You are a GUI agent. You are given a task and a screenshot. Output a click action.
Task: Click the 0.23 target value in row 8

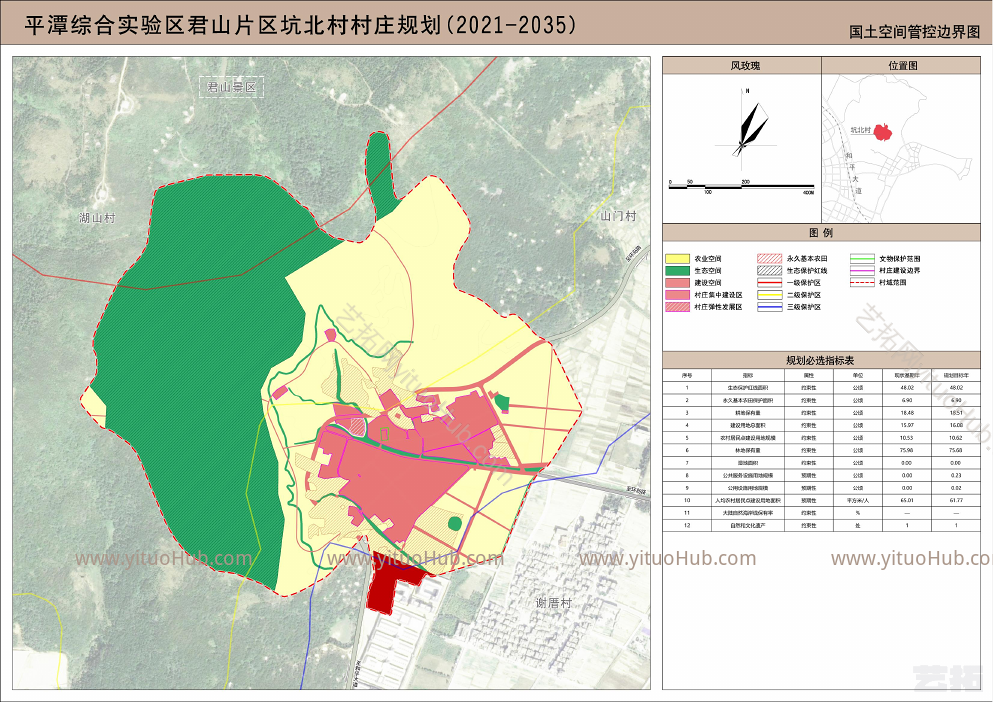tap(956, 475)
